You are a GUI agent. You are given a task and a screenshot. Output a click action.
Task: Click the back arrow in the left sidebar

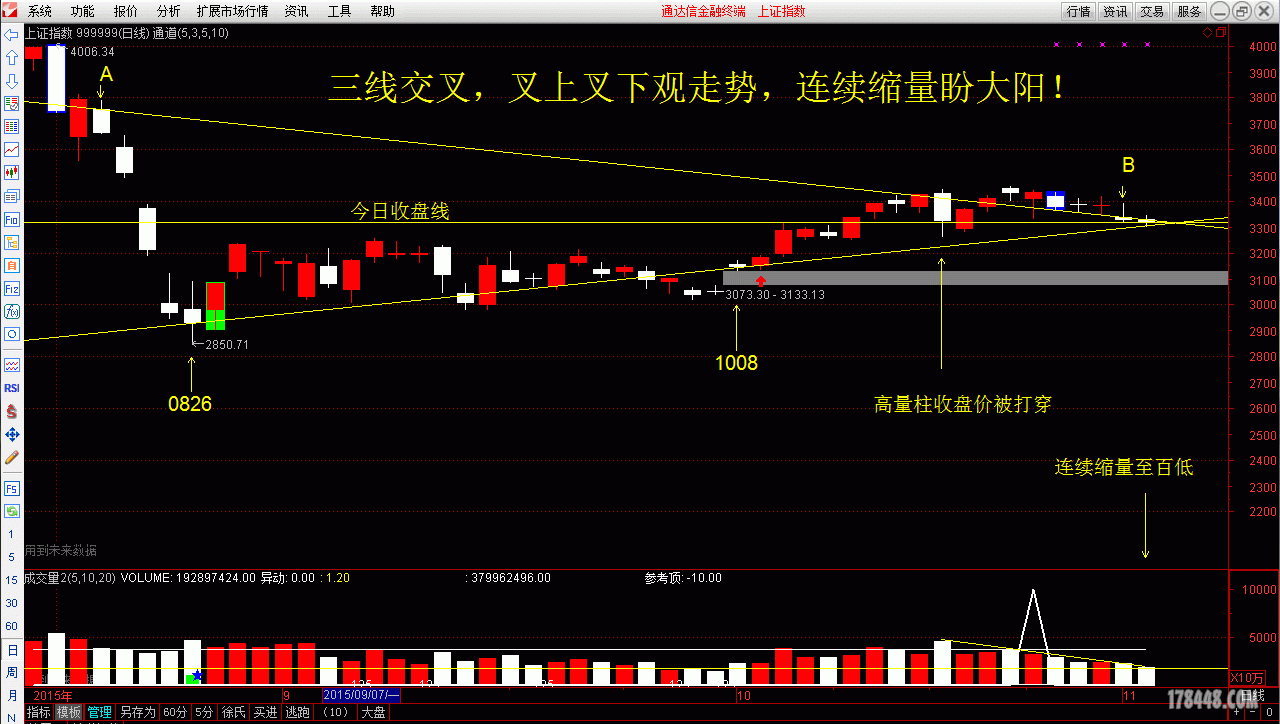tap(12, 34)
